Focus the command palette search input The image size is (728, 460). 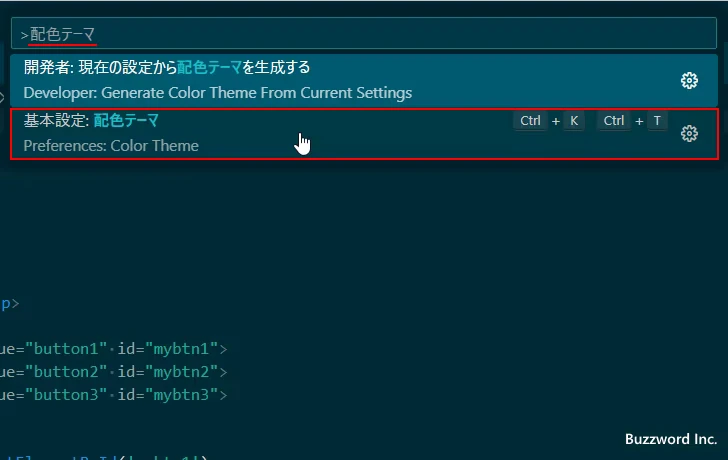[360, 34]
